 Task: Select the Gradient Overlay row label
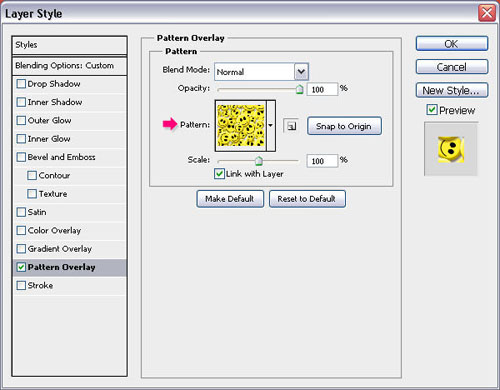pos(60,249)
